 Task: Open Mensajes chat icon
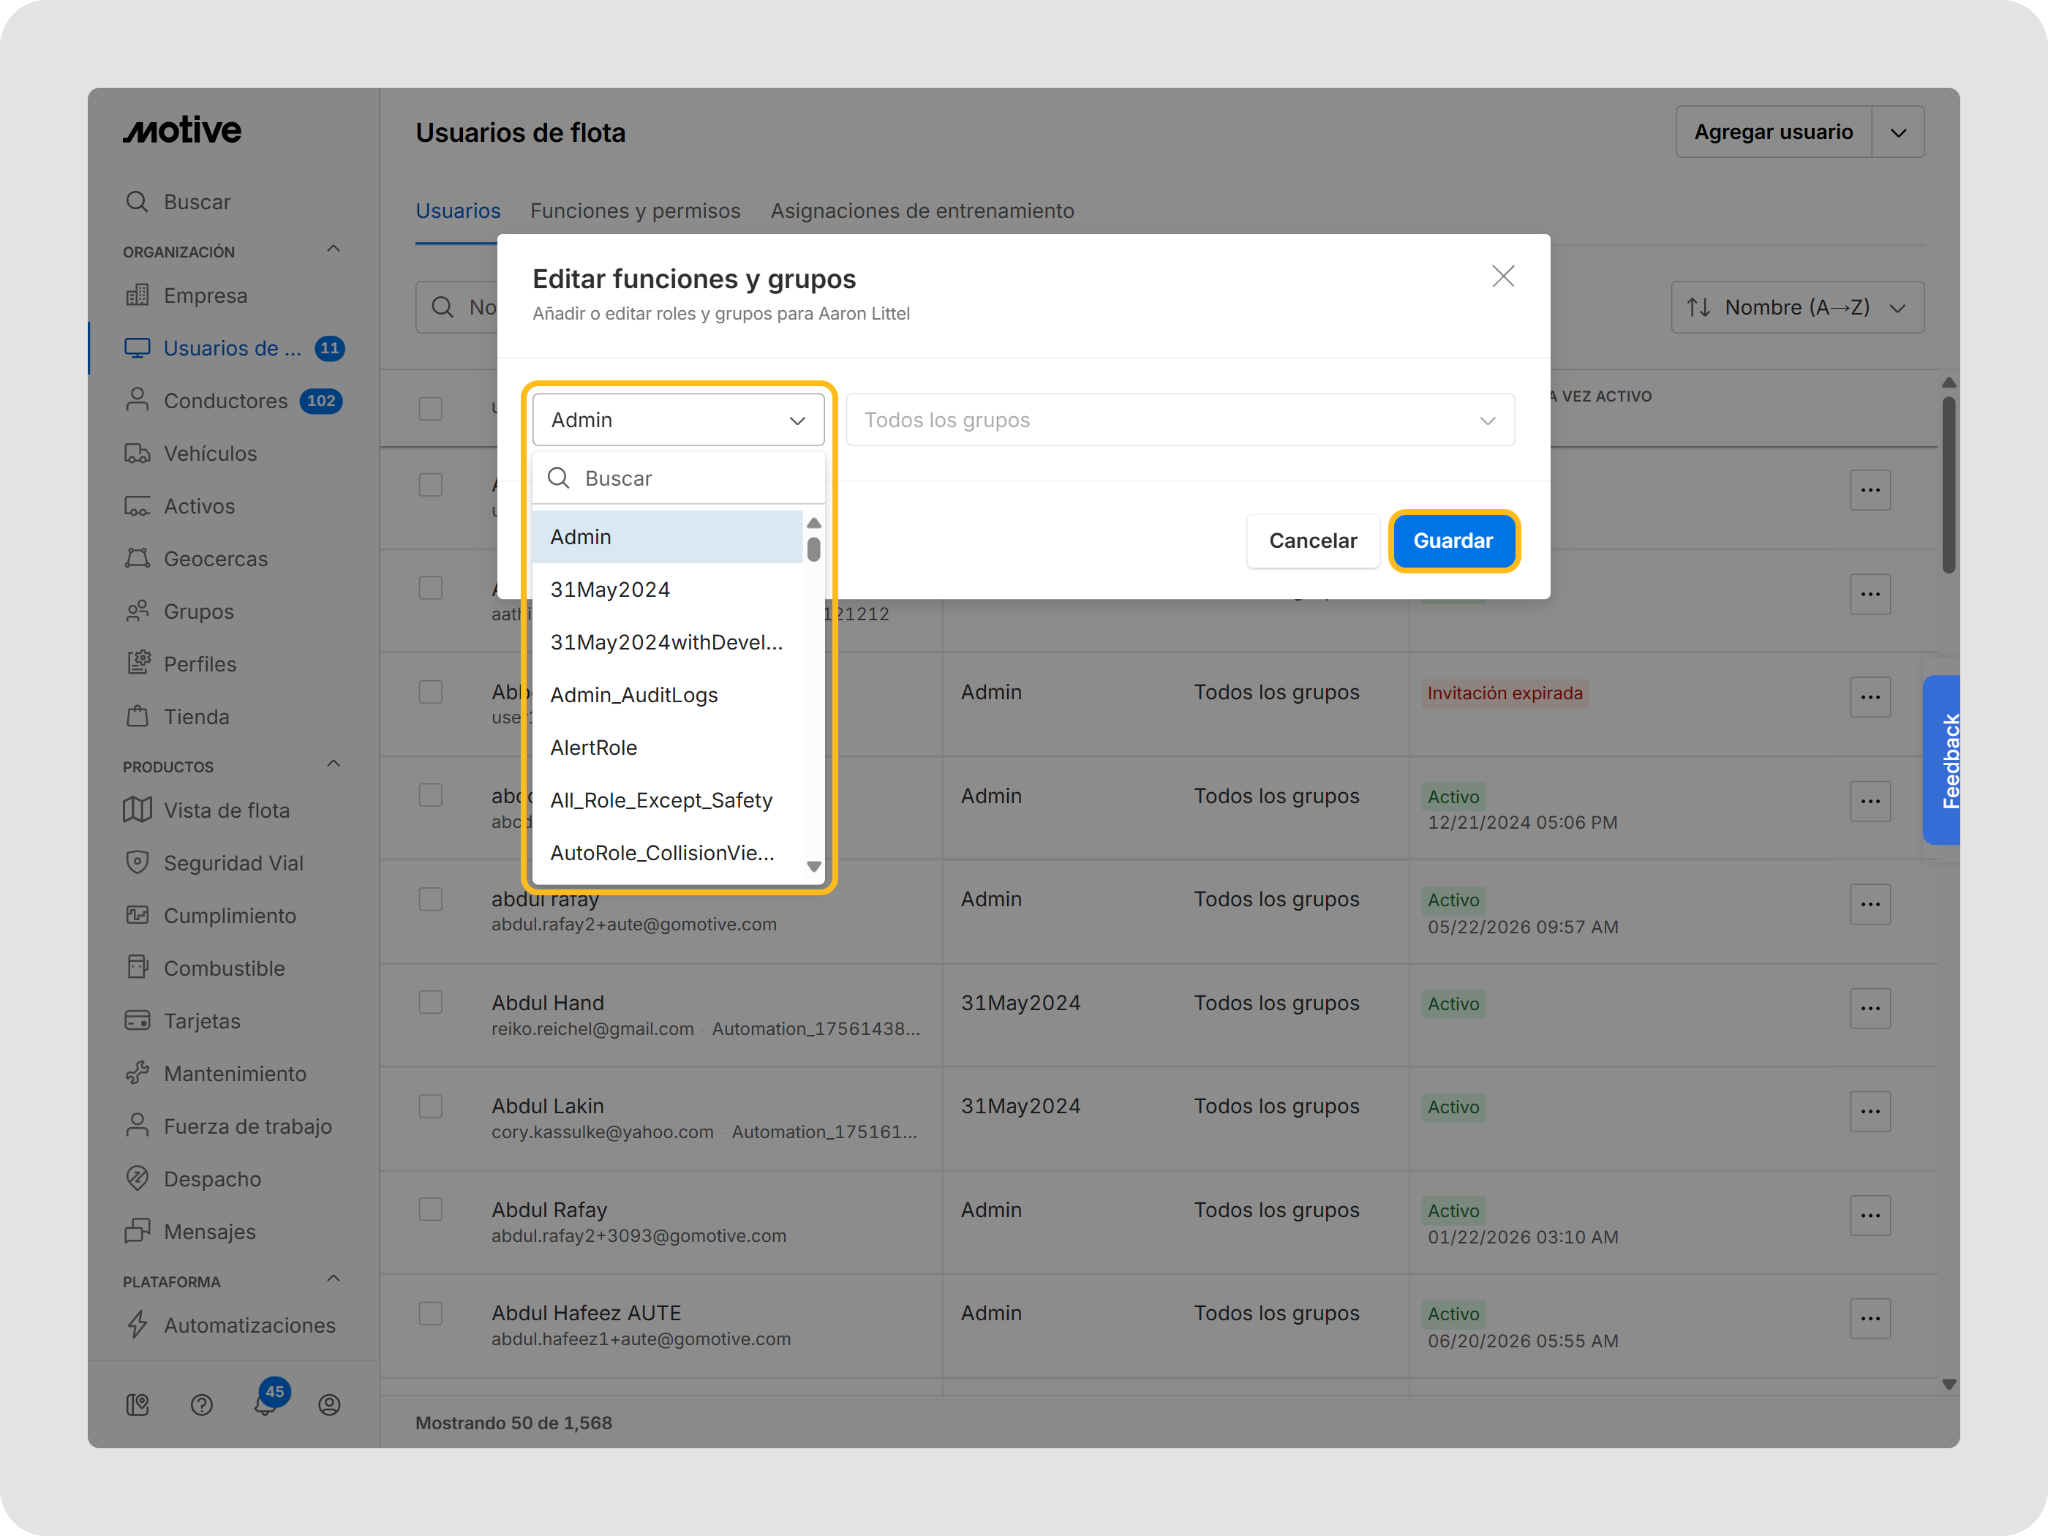(x=137, y=1231)
